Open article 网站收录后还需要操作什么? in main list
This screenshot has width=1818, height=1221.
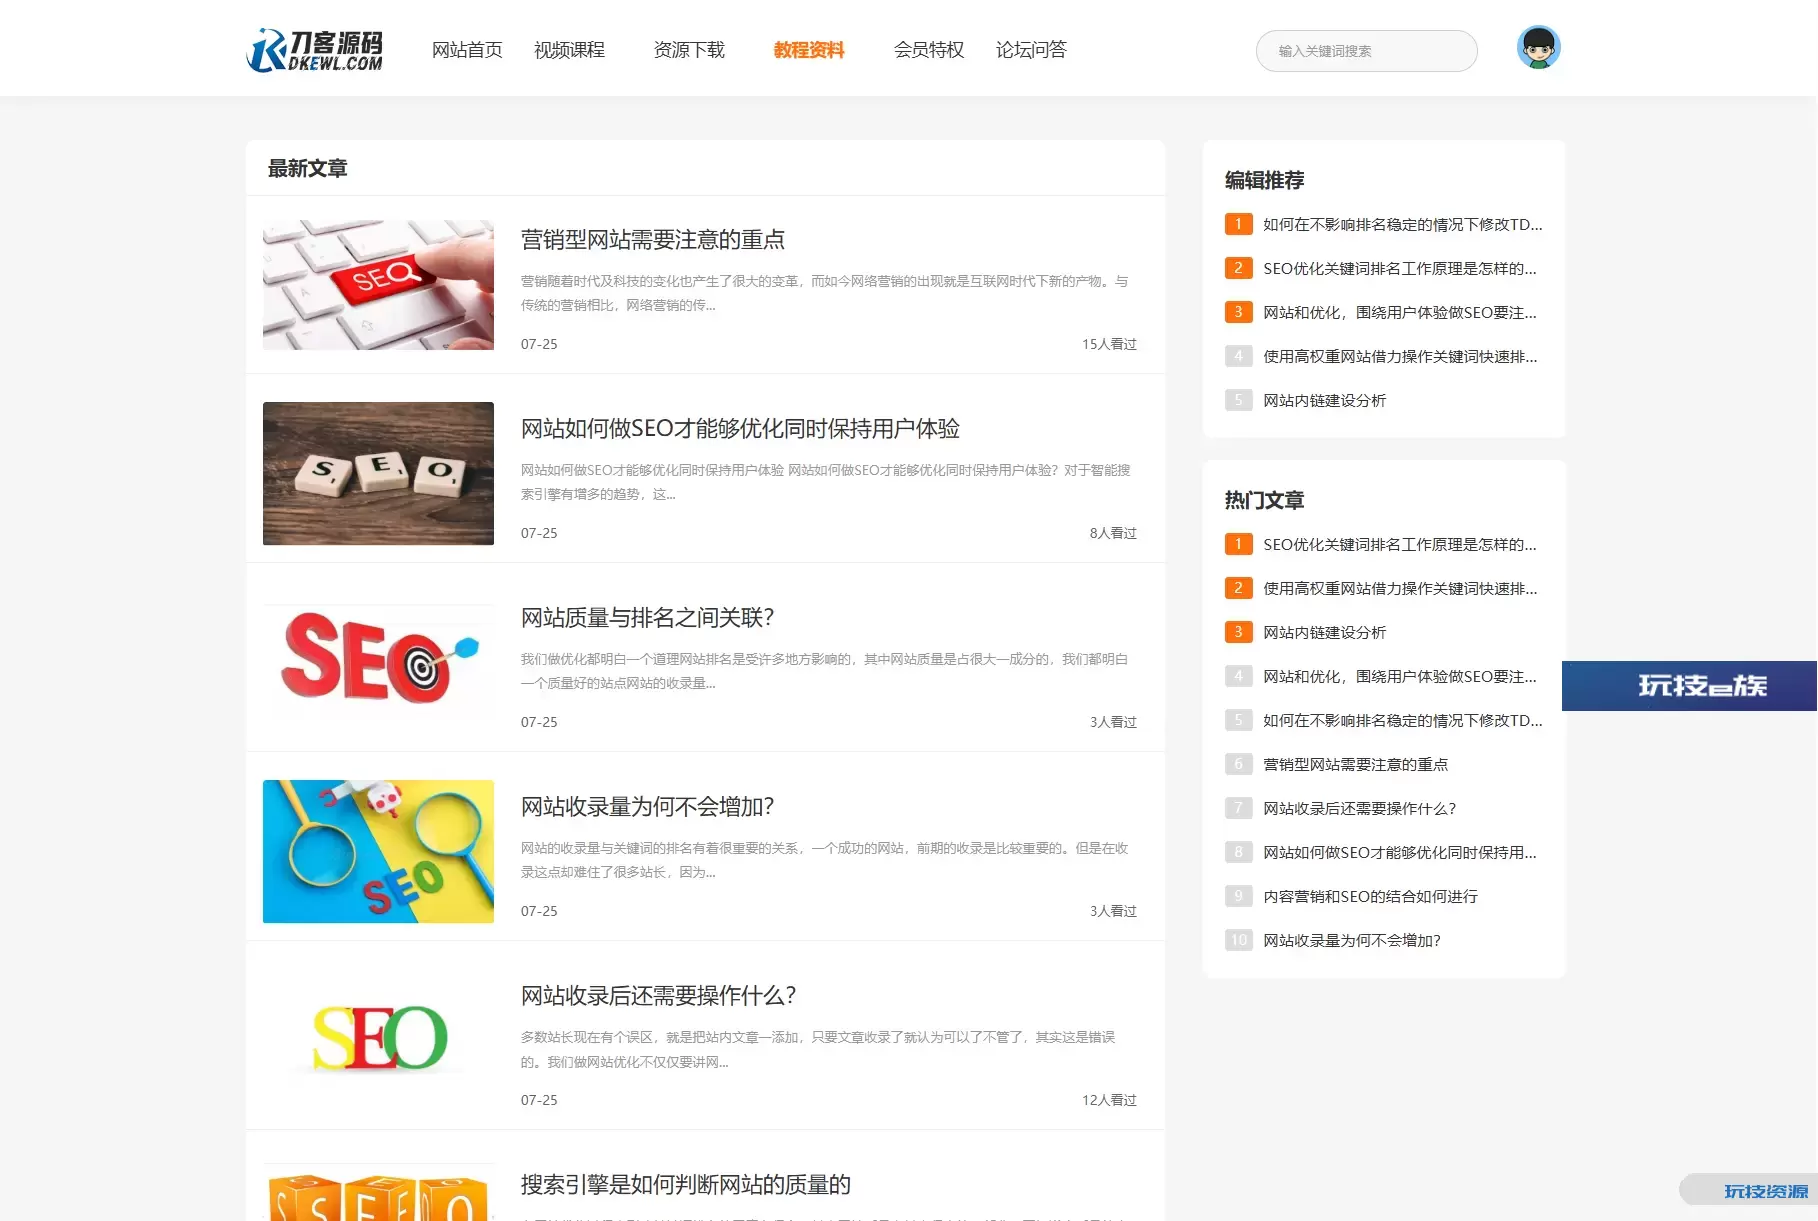658,995
